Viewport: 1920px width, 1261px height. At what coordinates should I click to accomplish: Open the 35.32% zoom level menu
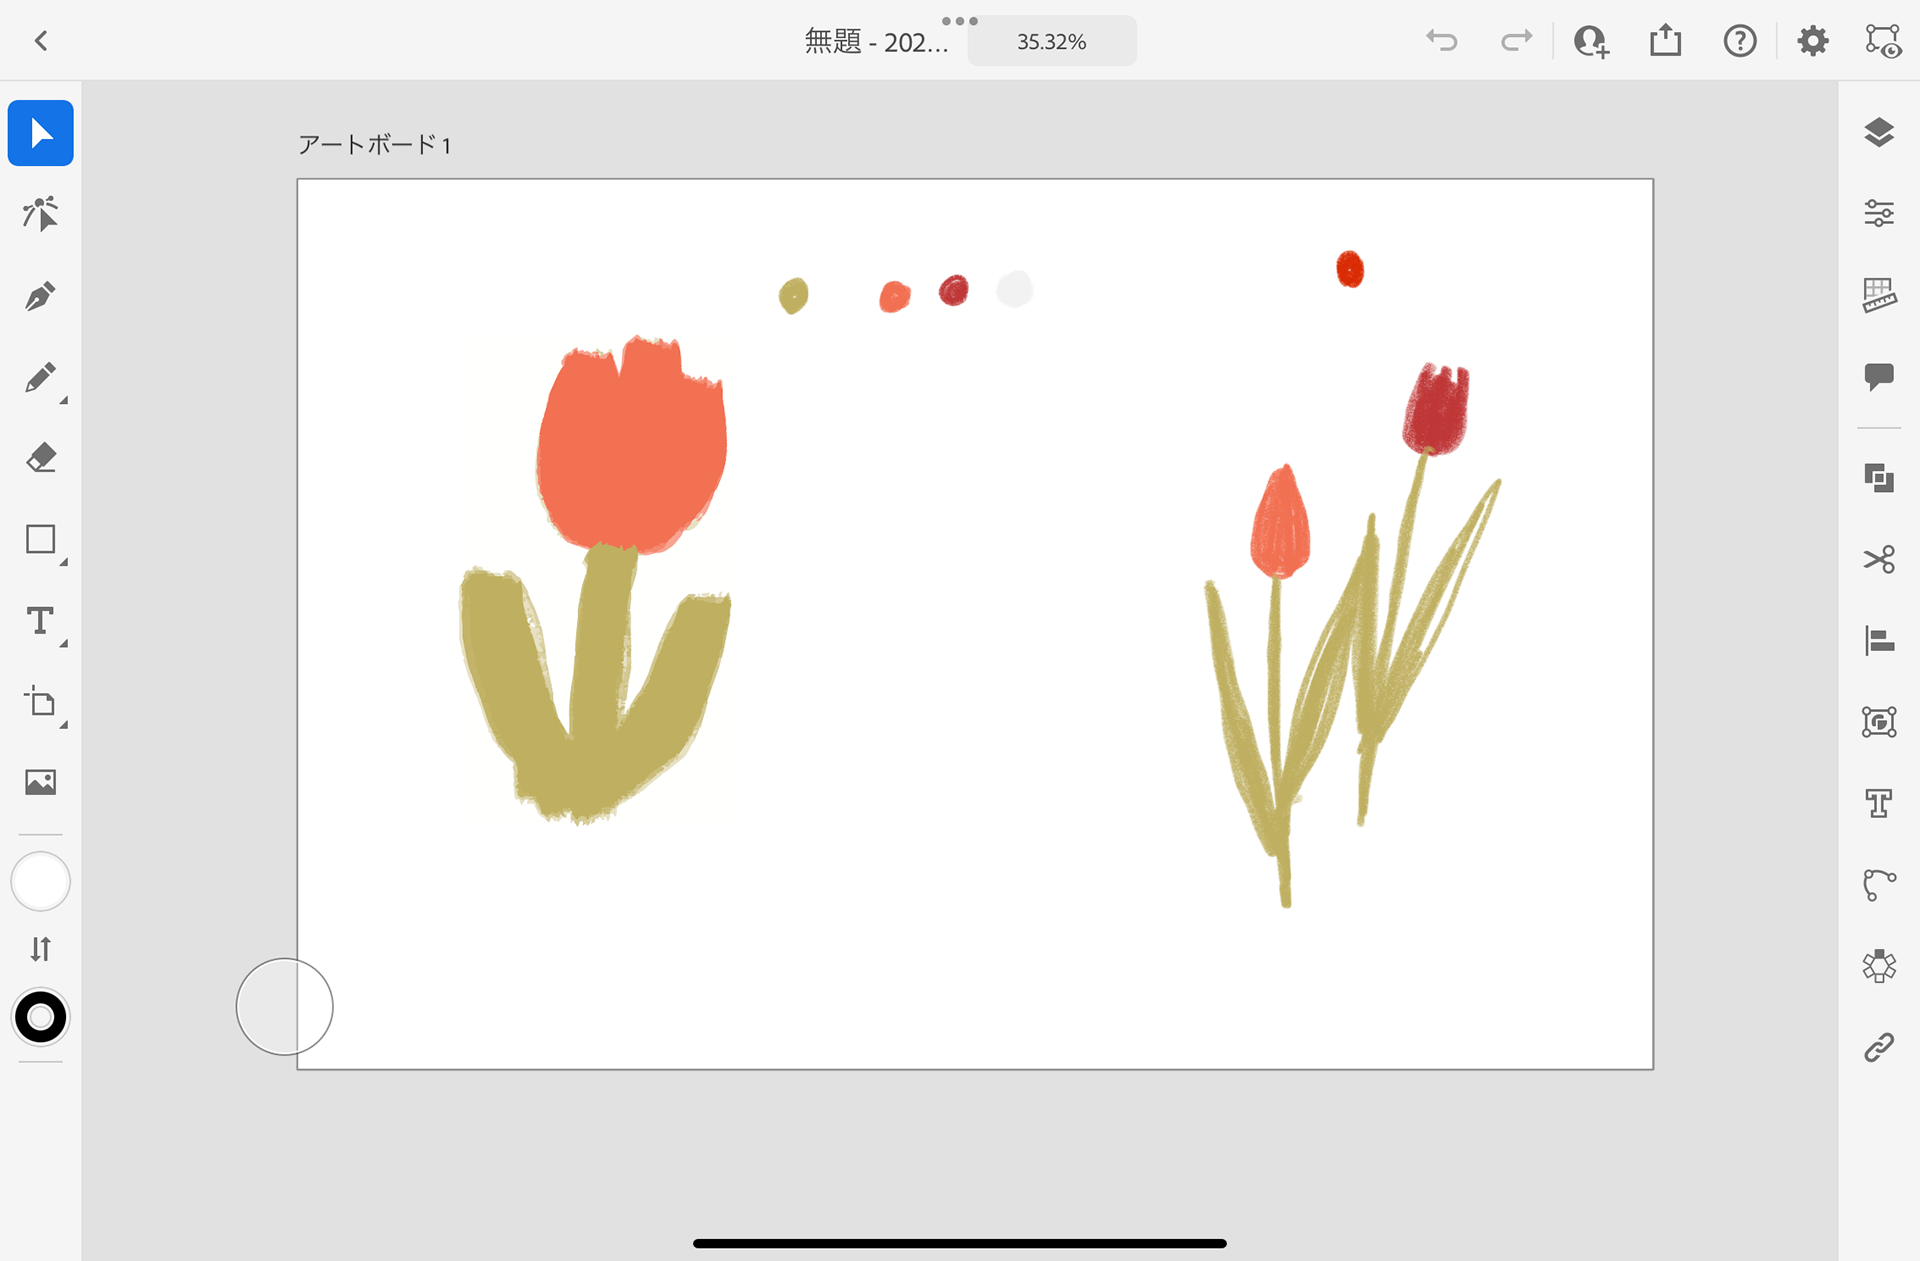pyautogui.click(x=1052, y=42)
